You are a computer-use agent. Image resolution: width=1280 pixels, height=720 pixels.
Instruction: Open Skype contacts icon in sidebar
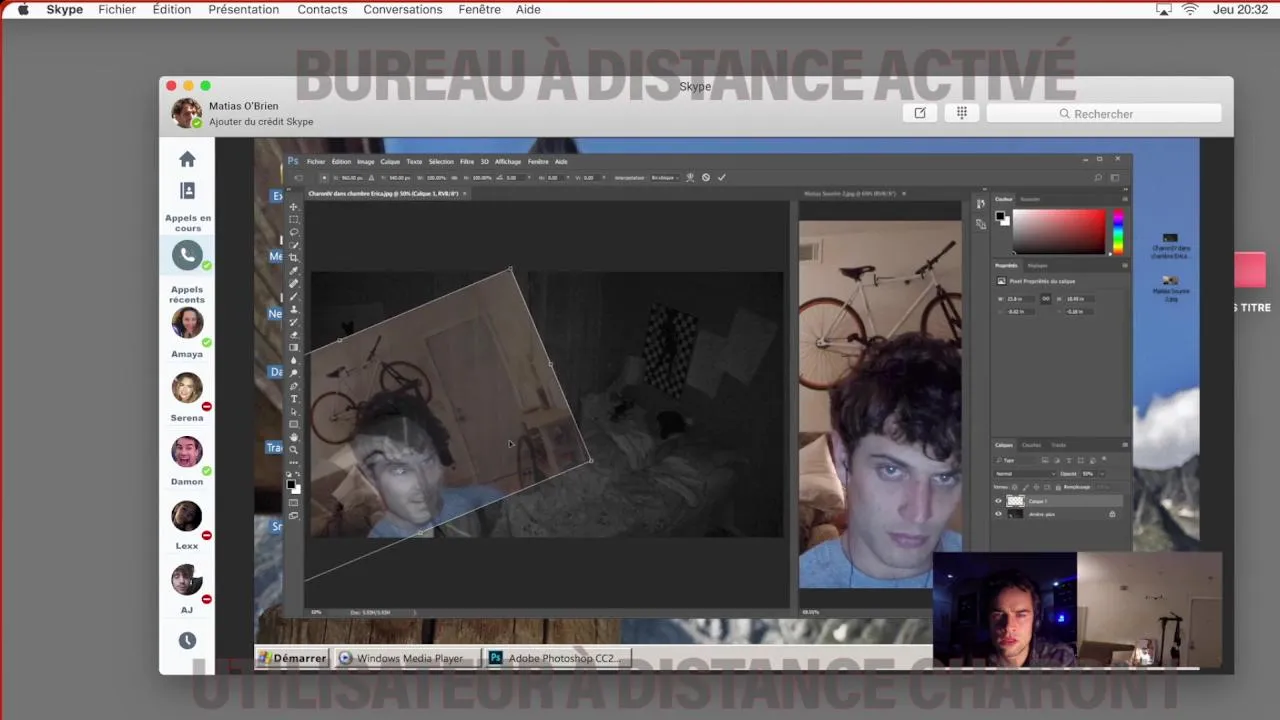[x=187, y=190]
